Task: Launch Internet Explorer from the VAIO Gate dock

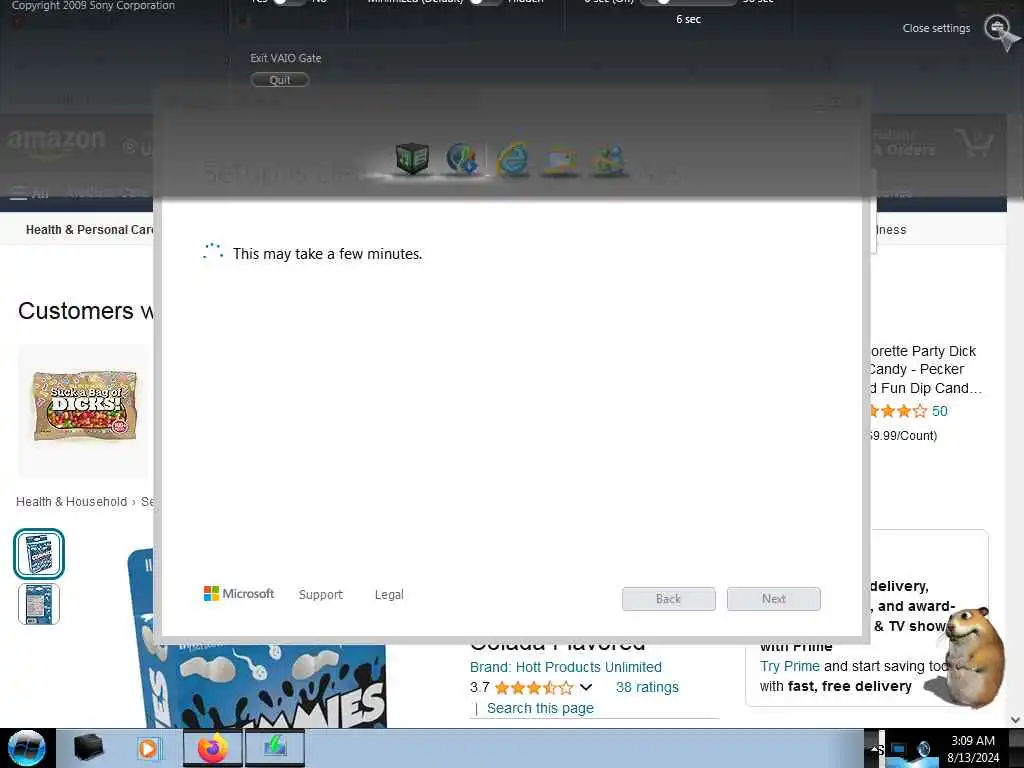Action: coord(512,159)
